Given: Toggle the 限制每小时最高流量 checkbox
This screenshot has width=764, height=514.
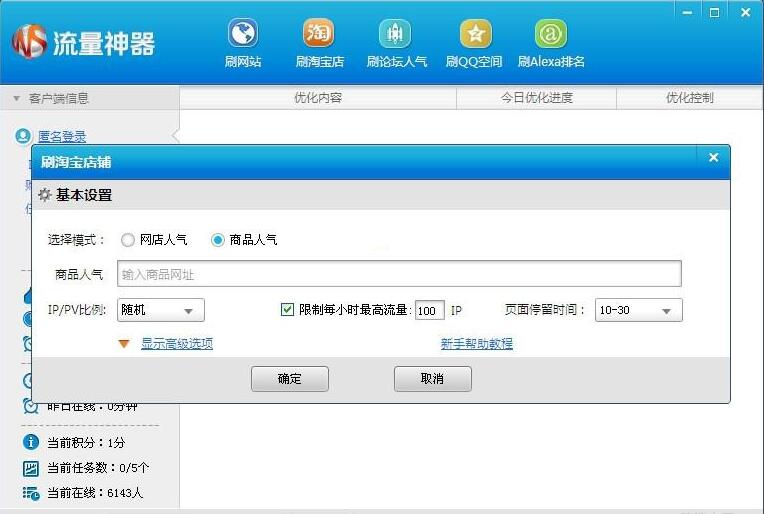Looking at the screenshot, I should pyautogui.click(x=287, y=309).
